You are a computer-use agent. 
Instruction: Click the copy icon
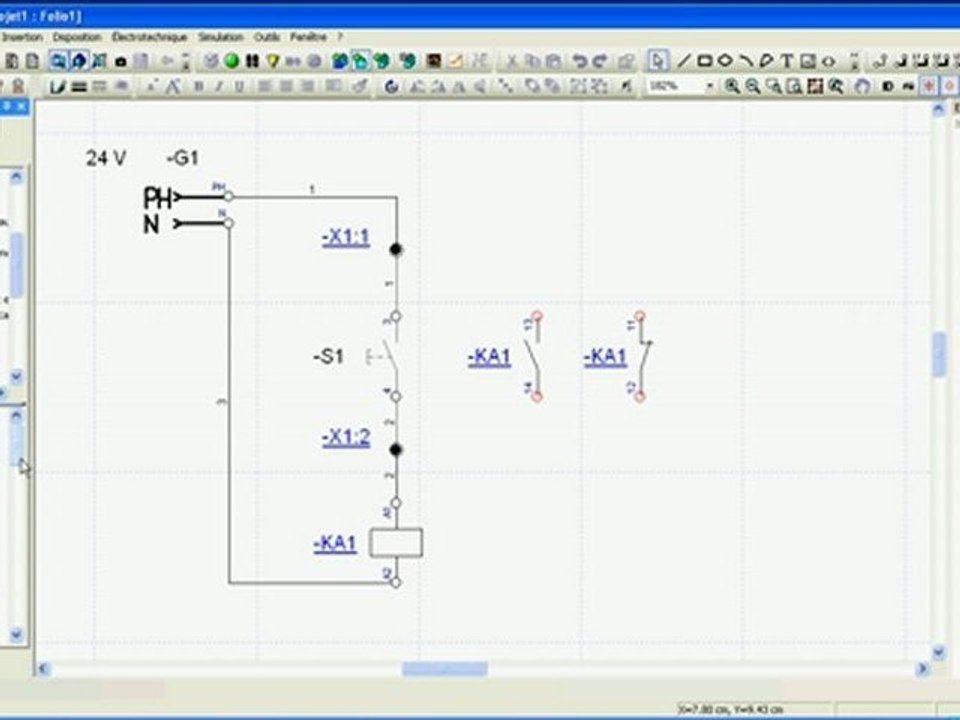(532, 61)
